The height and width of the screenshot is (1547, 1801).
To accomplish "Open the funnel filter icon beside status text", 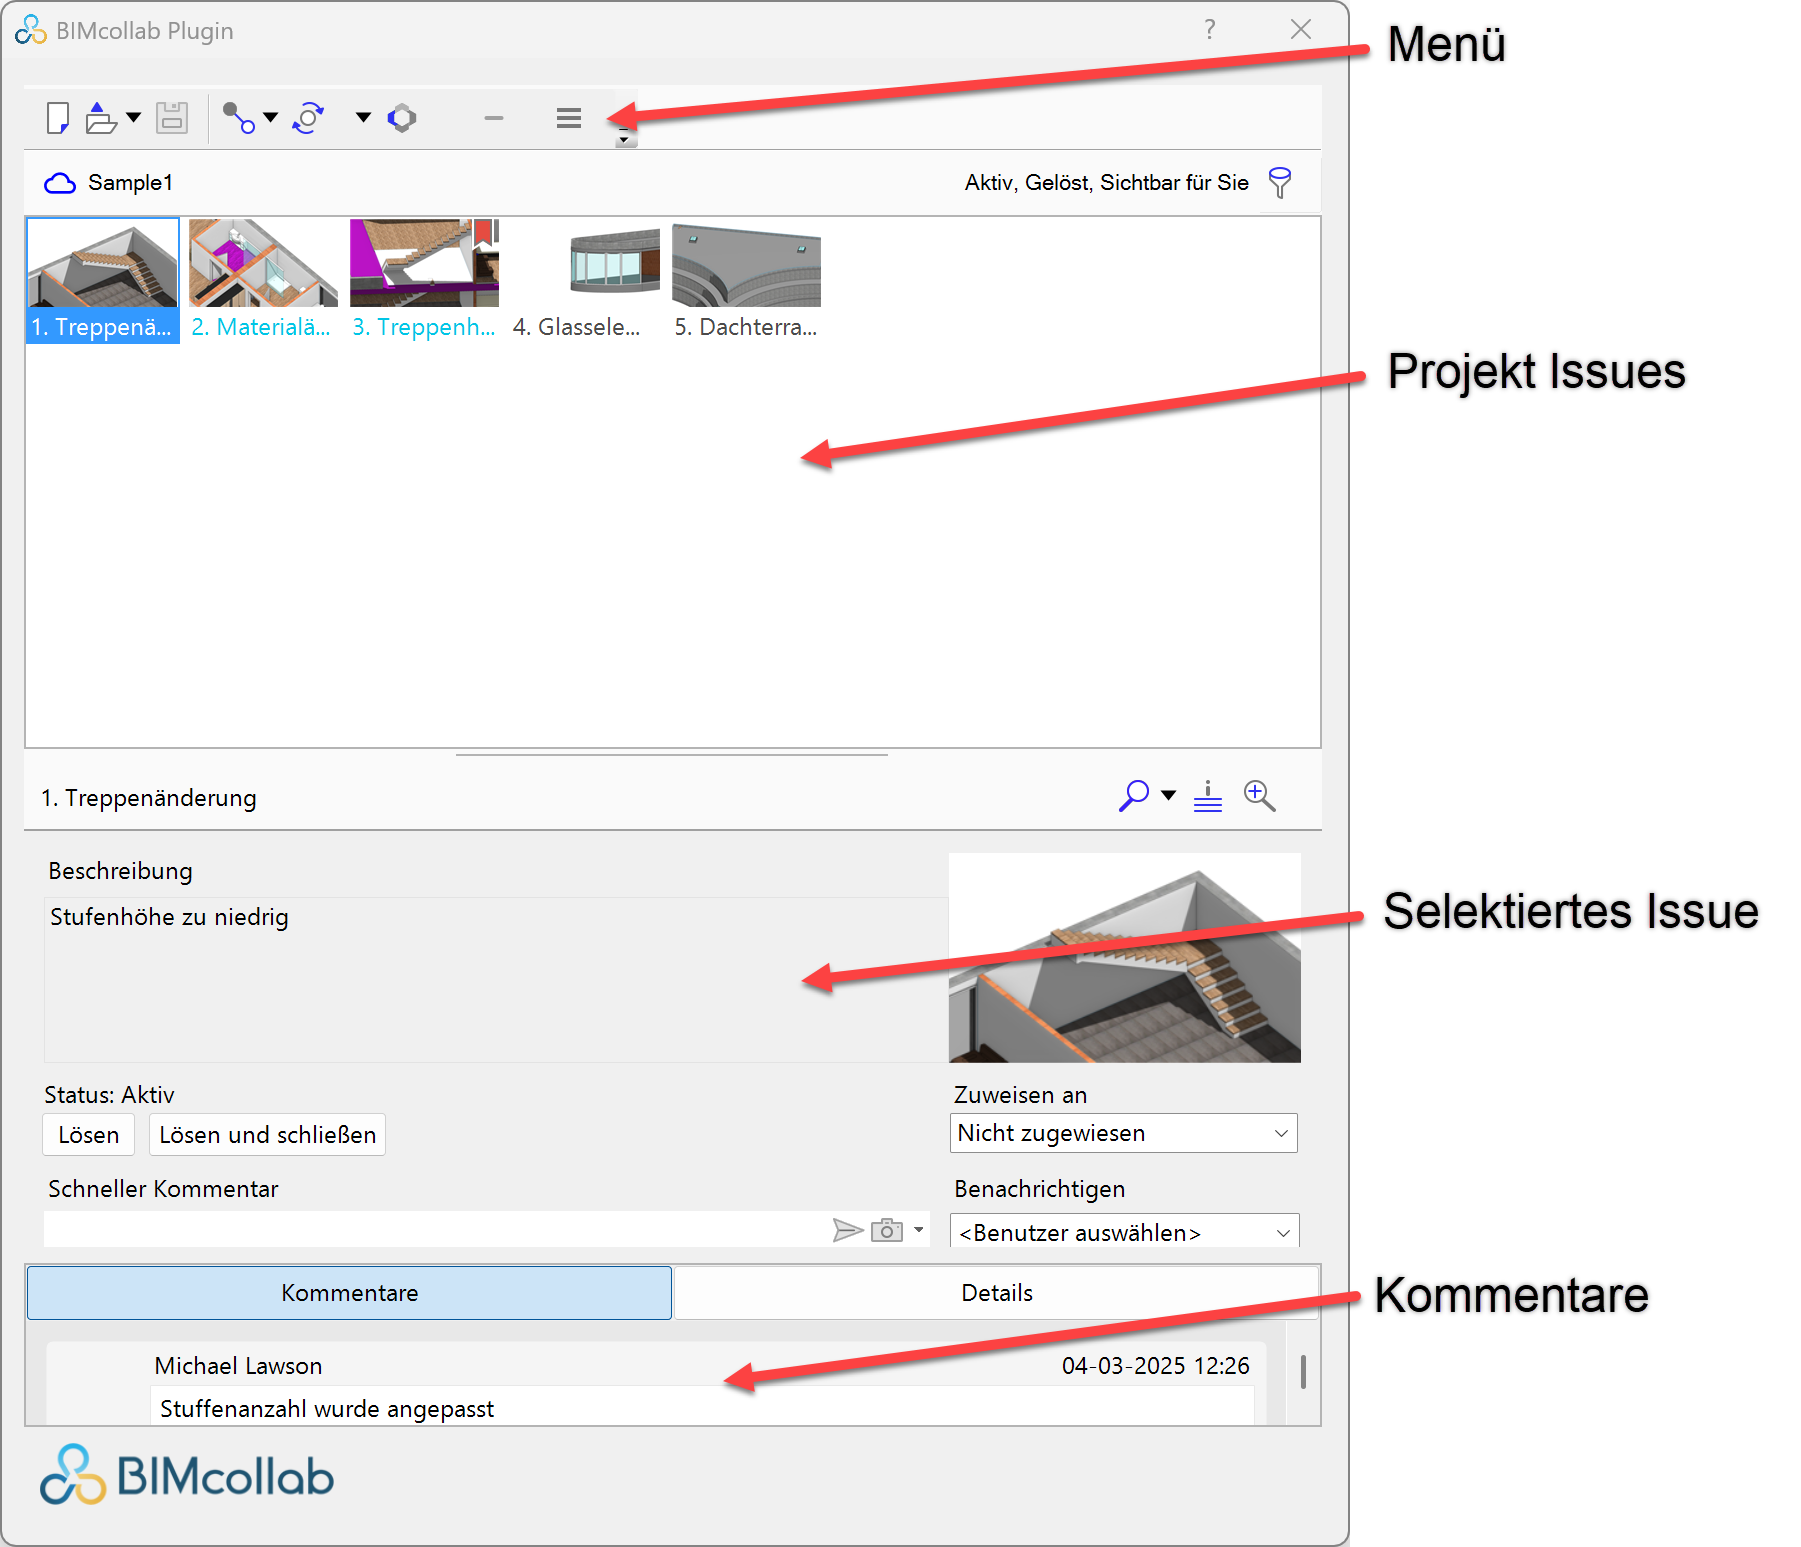I will pyautogui.click(x=1280, y=182).
